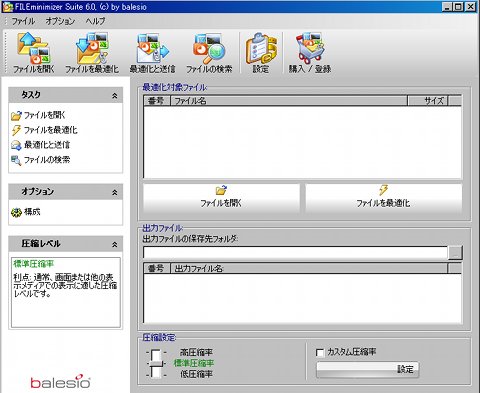Click ファイルを最適化 lightning task in sidebar
This screenshot has width=480, height=393.
pyautogui.click(x=44, y=130)
